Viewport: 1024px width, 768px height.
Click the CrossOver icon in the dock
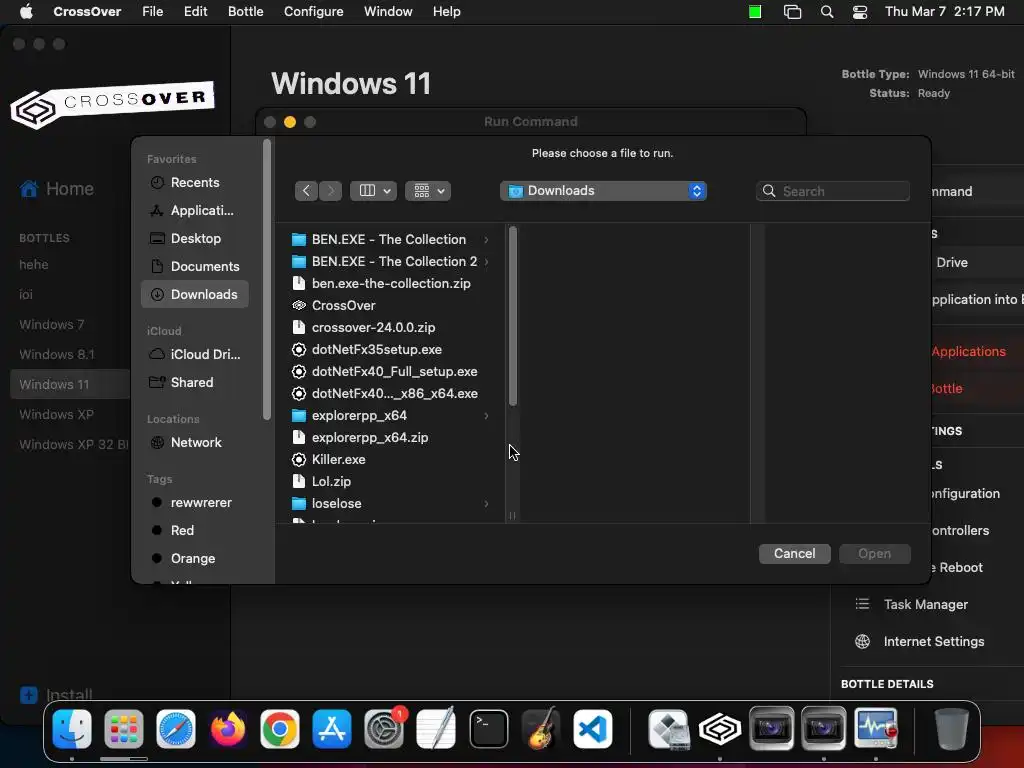[x=720, y=728]
